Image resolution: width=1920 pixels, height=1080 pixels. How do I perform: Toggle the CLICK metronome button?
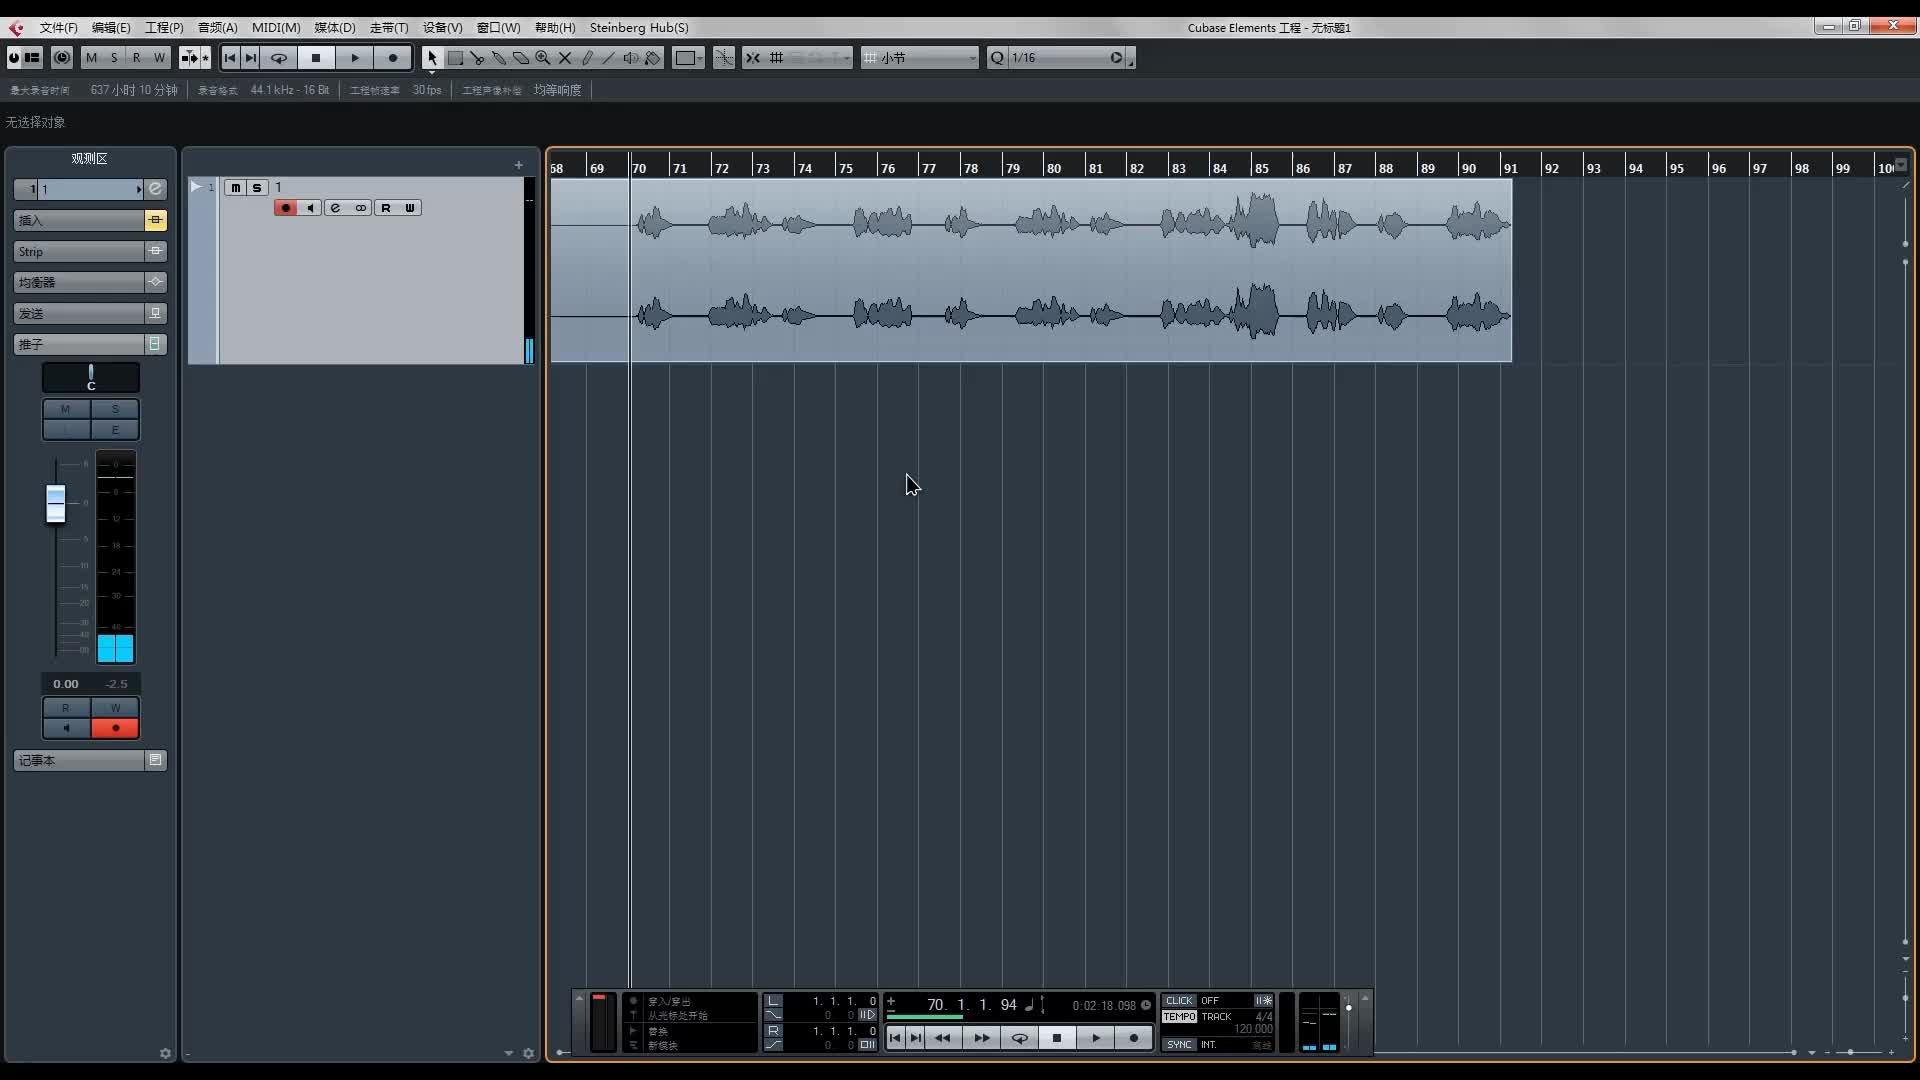(1179, 1000)
